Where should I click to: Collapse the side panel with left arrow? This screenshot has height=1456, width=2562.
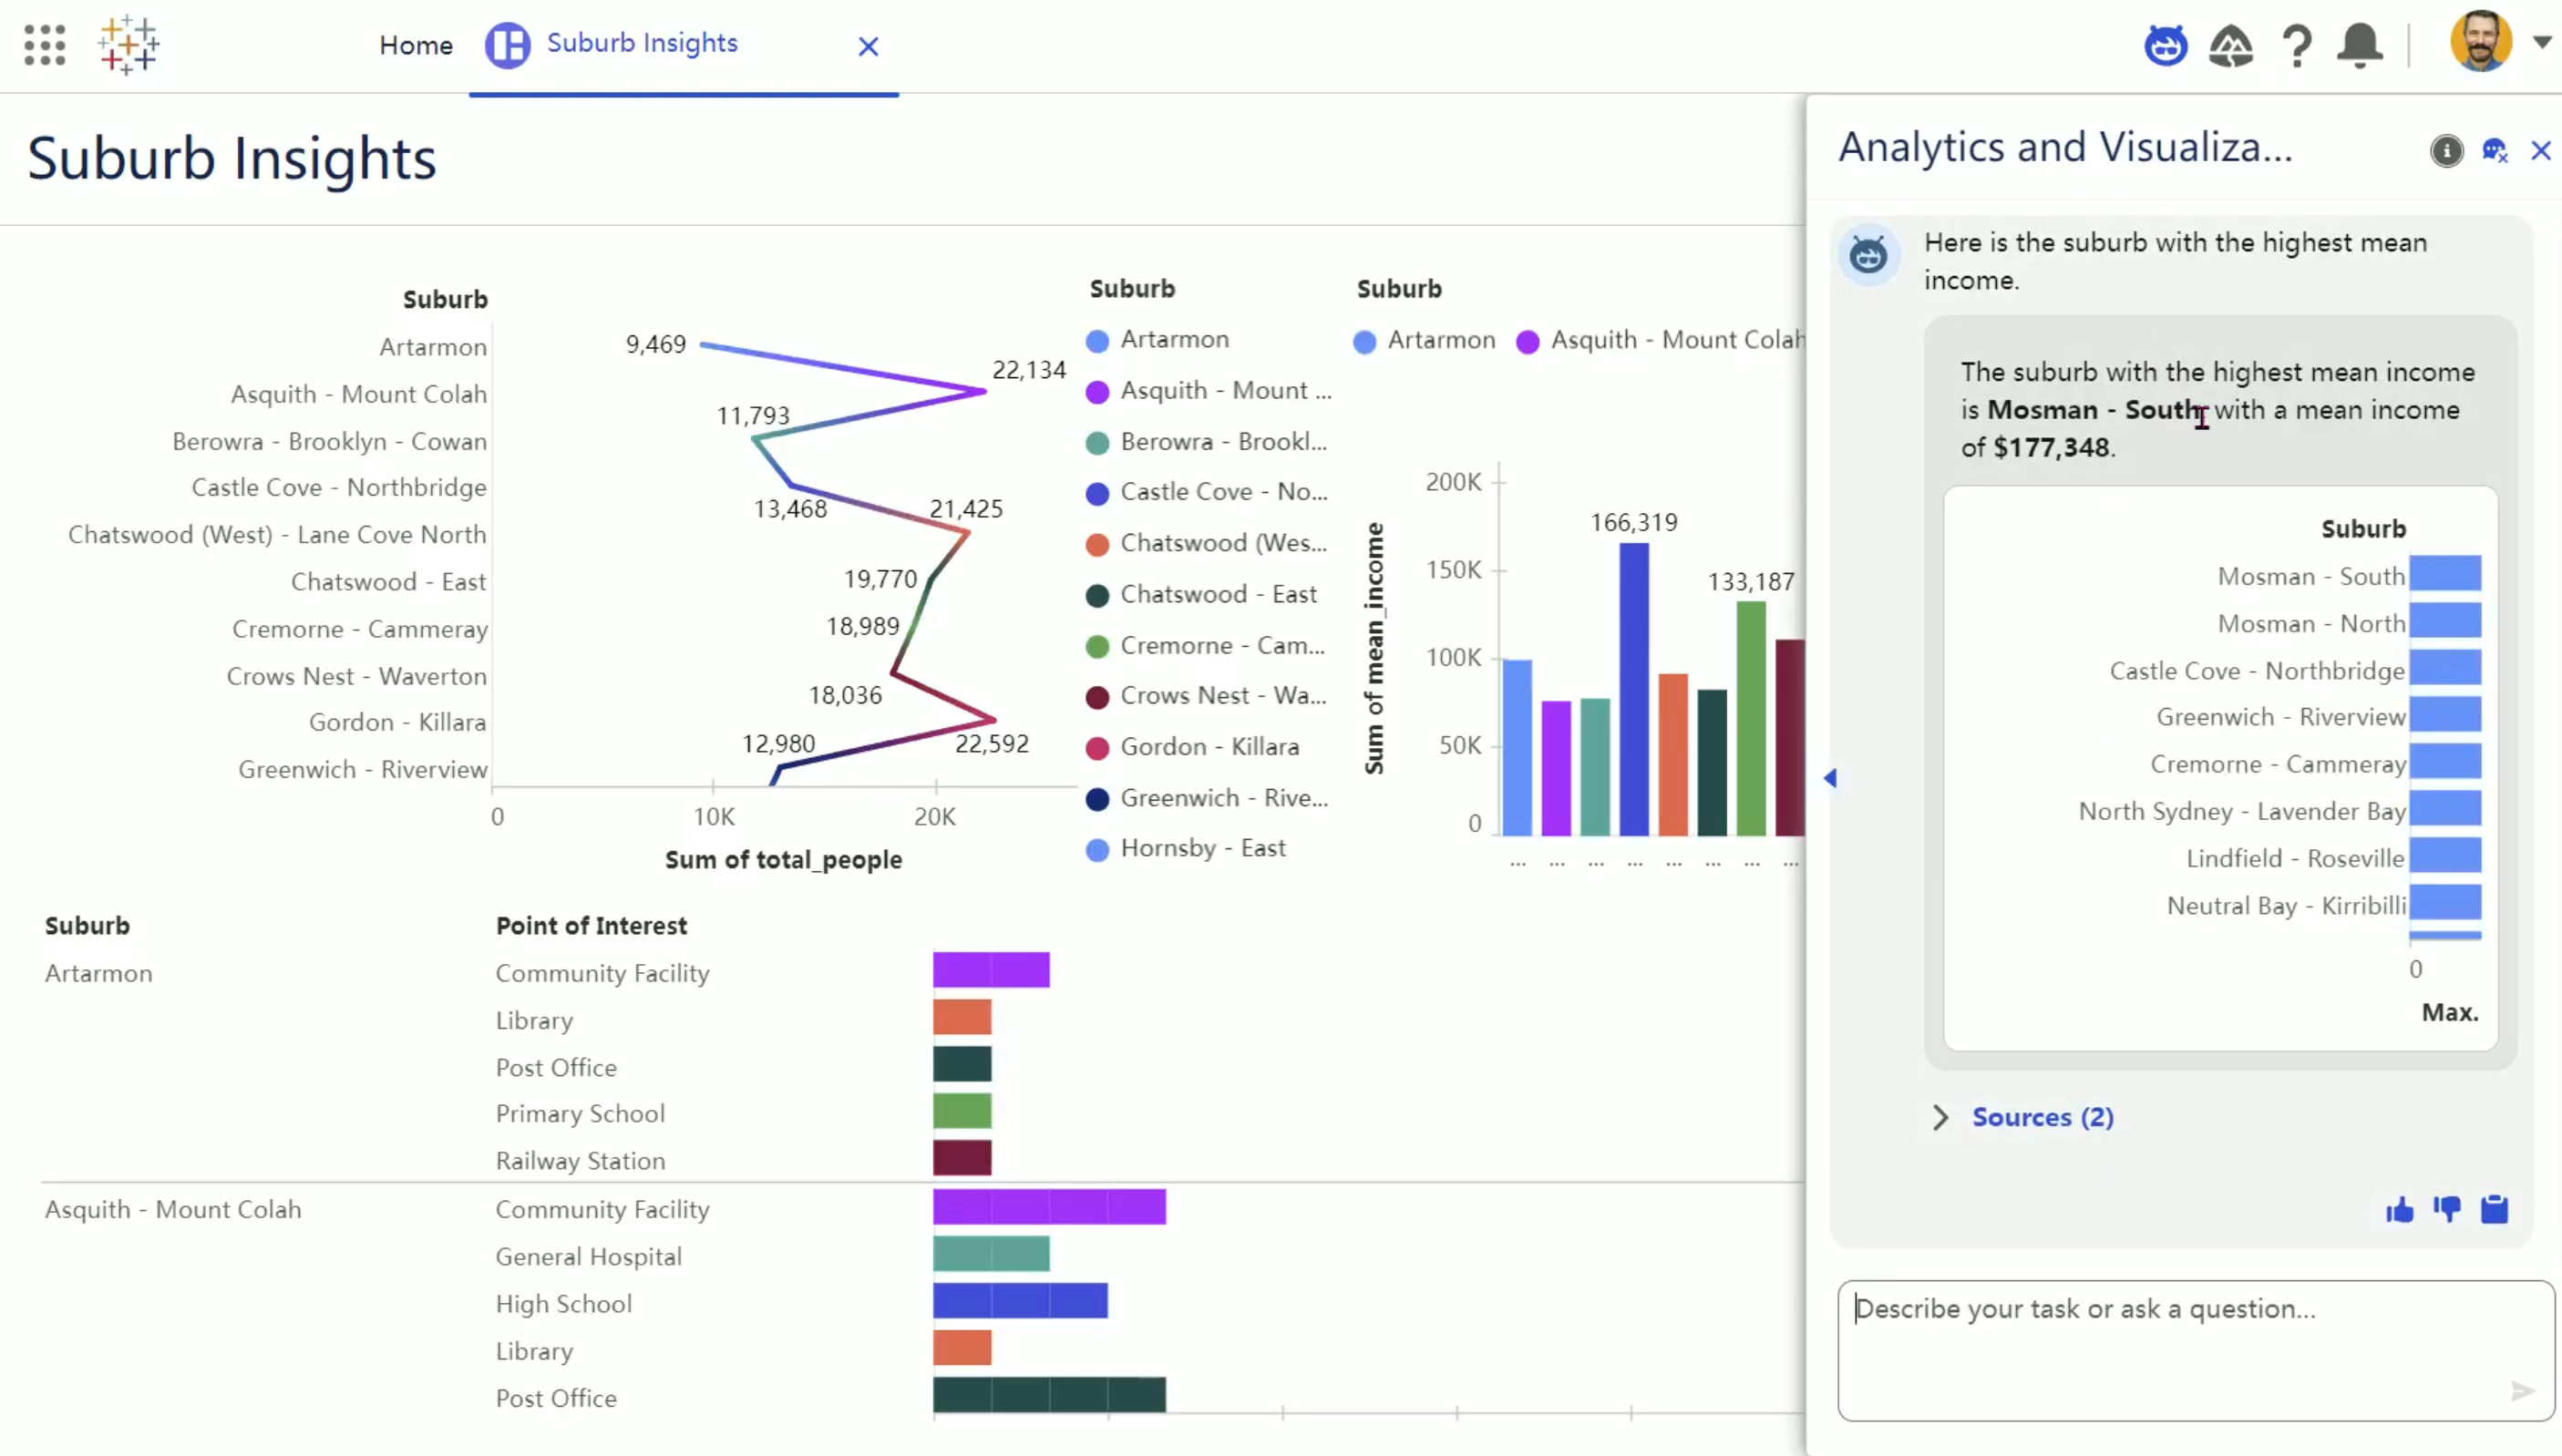[x=1830, y=778]
